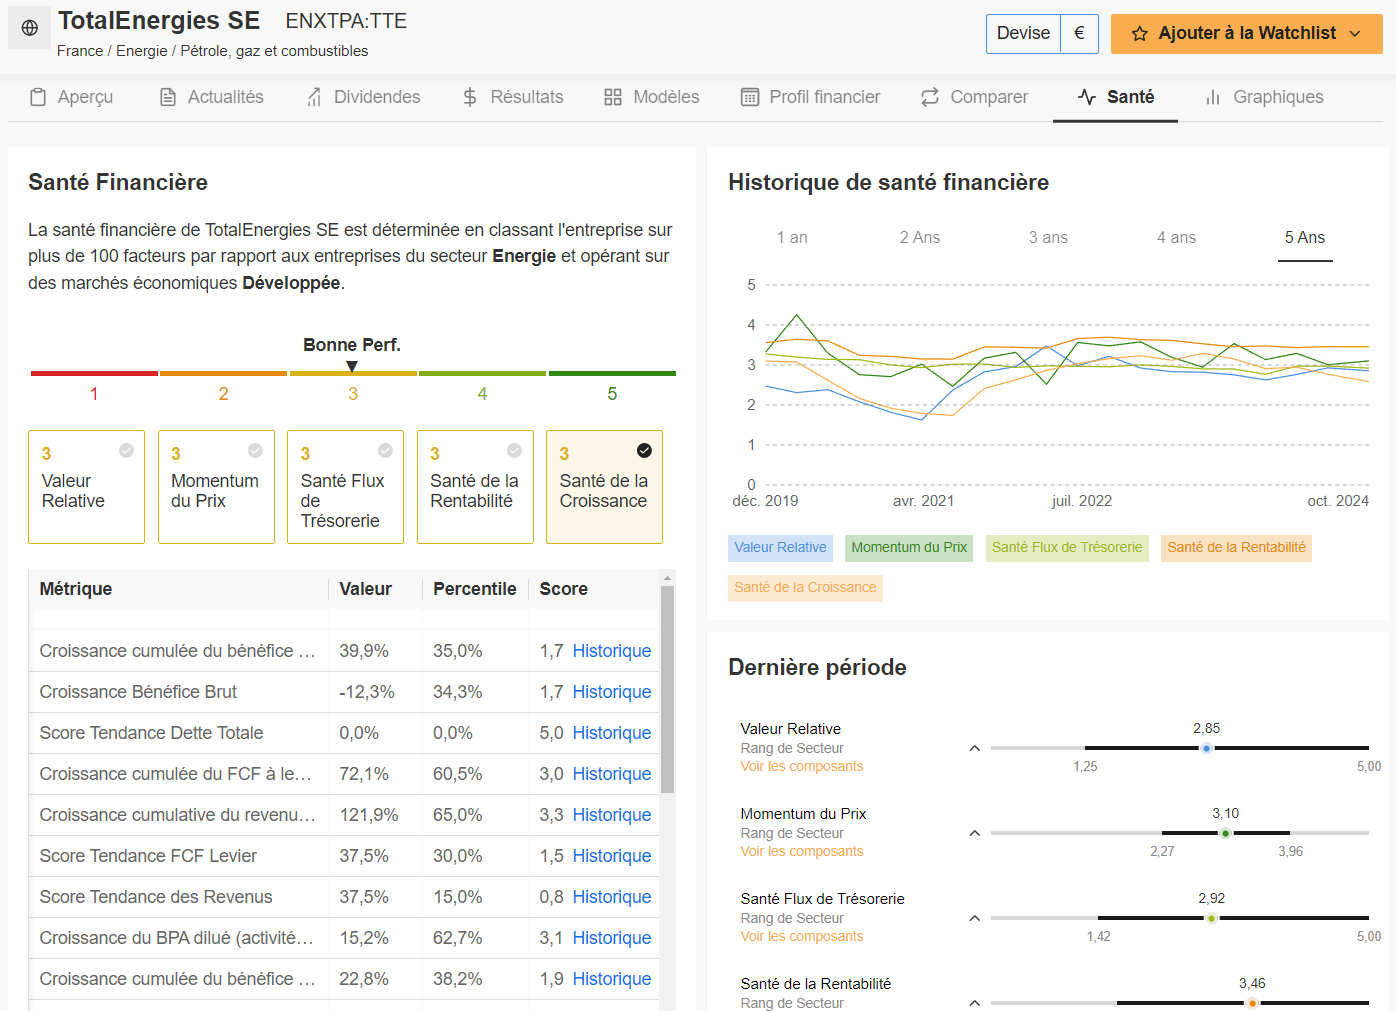Click the Santé pulse icon

(1087, 97)
